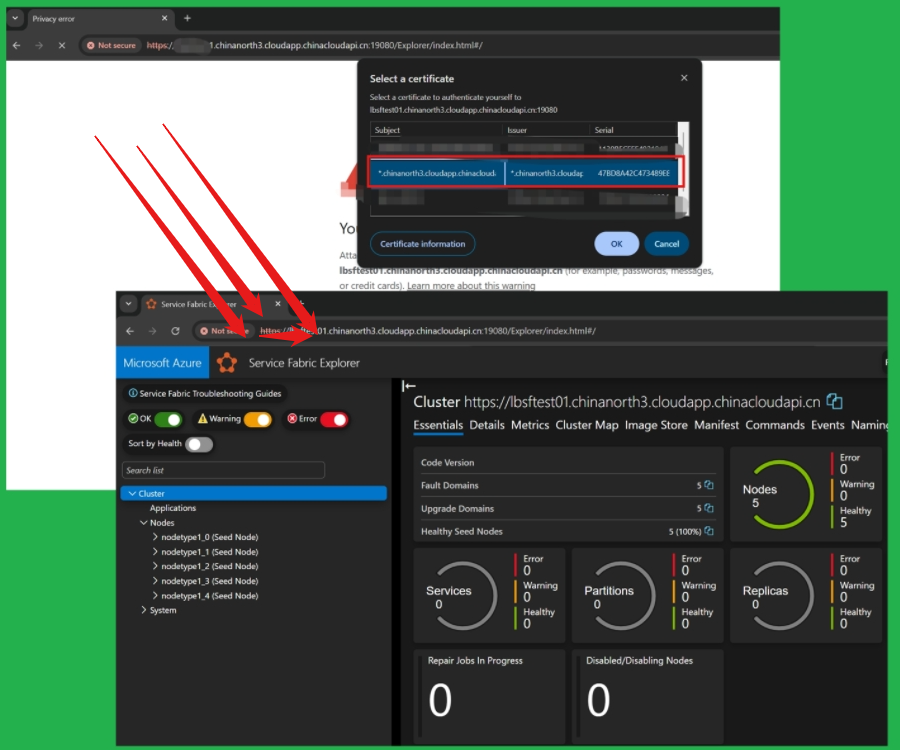Copy the cluster URL with the copy icon
Image resolution: width=900 pixels, height=750 pixels.
coord(835,402)
